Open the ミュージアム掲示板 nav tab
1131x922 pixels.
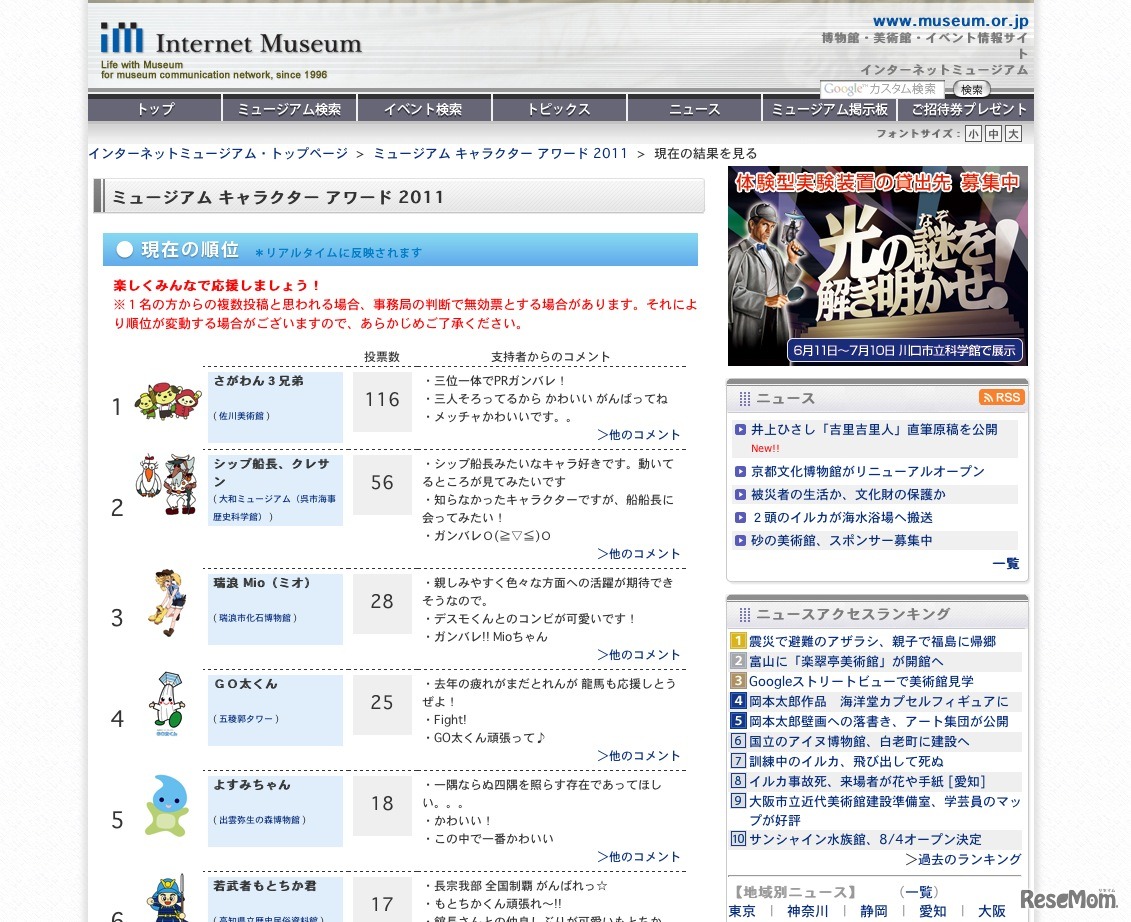click(x=829, y=109)
